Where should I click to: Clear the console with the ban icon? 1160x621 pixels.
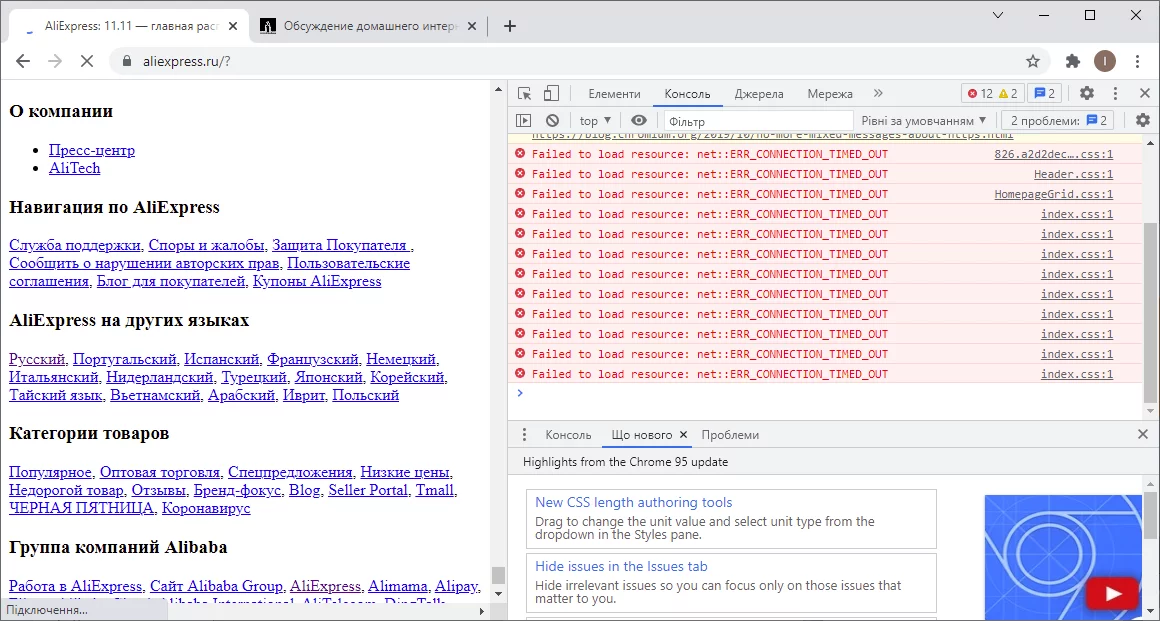point(552,121)
